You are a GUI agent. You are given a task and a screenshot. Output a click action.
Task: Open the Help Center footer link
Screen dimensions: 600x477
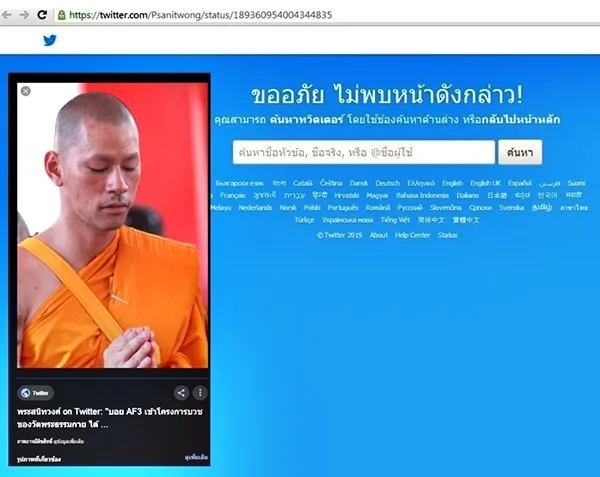412,235
